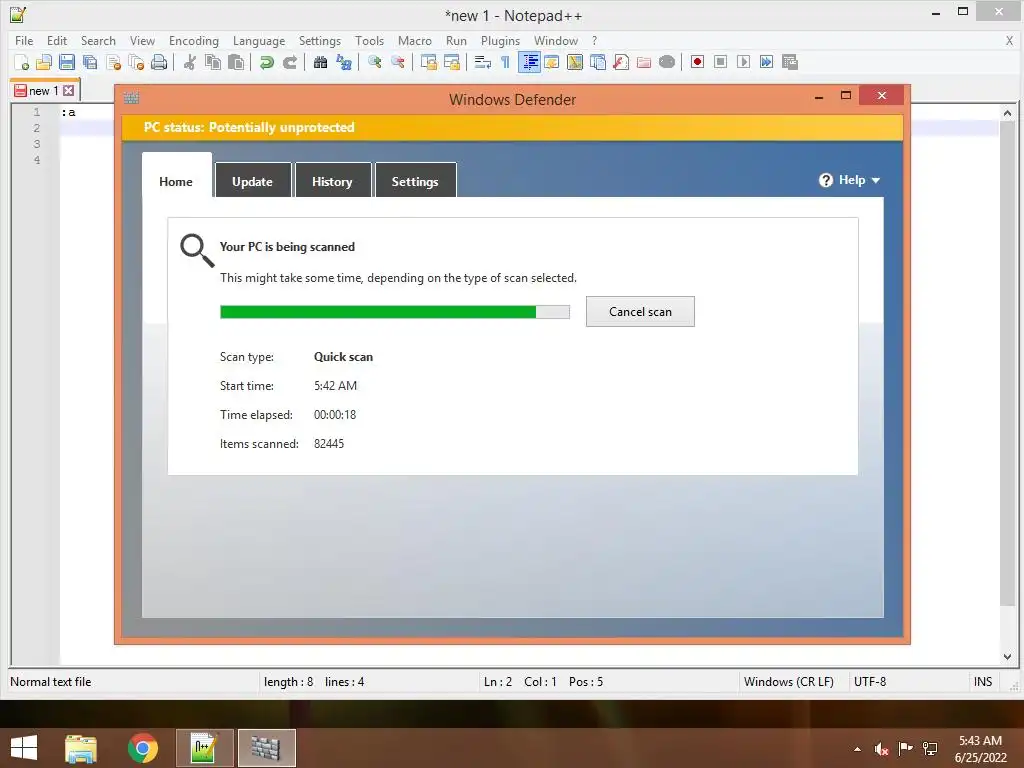The width and height of the screenshot is (1024, 768).
Task: Click the Folder as Workspace icon
Action: click(x=644, y=62)
